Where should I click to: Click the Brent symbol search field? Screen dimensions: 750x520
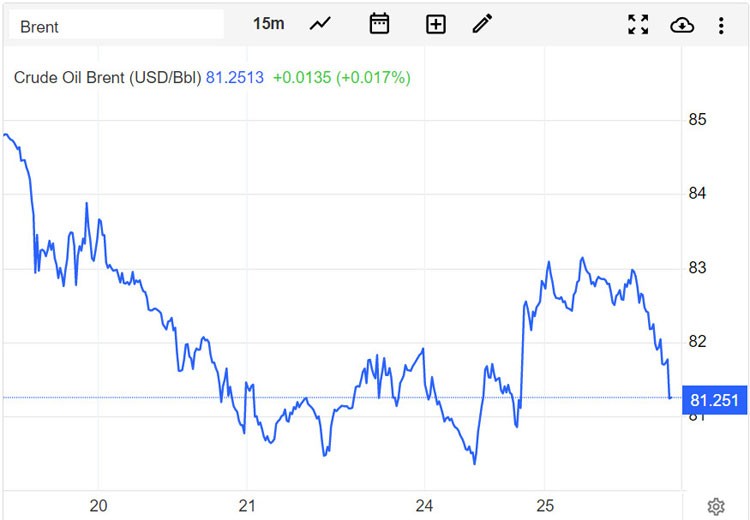pyautogui.click(x=115, y=26)
